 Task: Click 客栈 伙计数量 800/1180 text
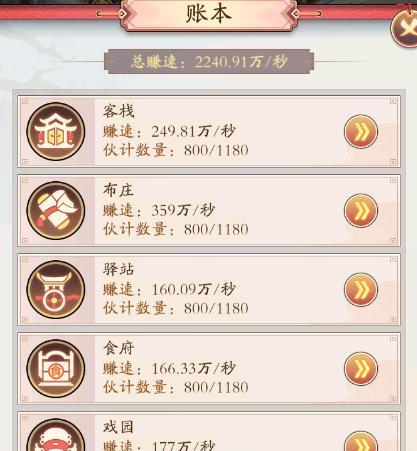click(x=176, y=150)
